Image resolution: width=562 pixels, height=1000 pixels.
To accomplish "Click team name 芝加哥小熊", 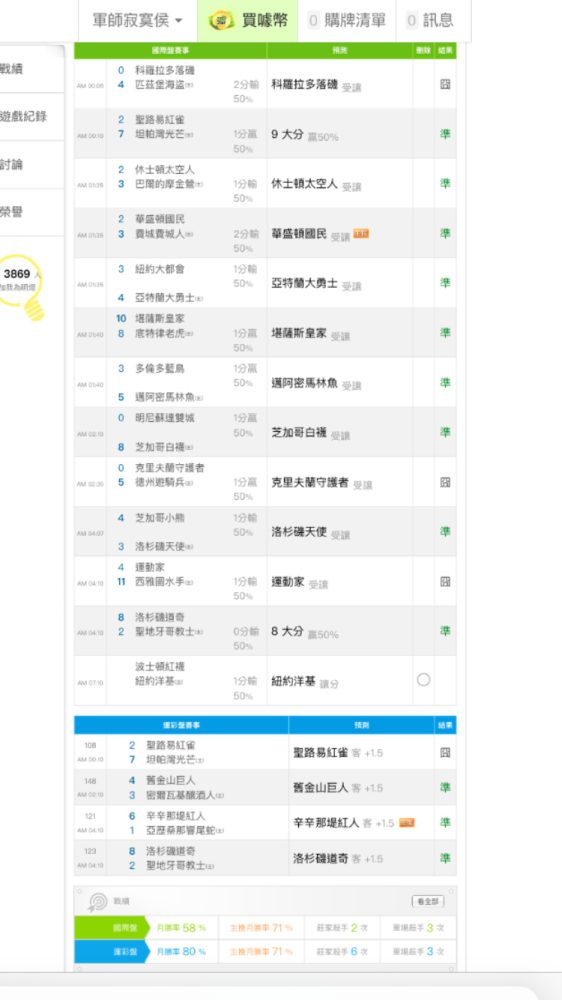I will click(x=160, y=518).
